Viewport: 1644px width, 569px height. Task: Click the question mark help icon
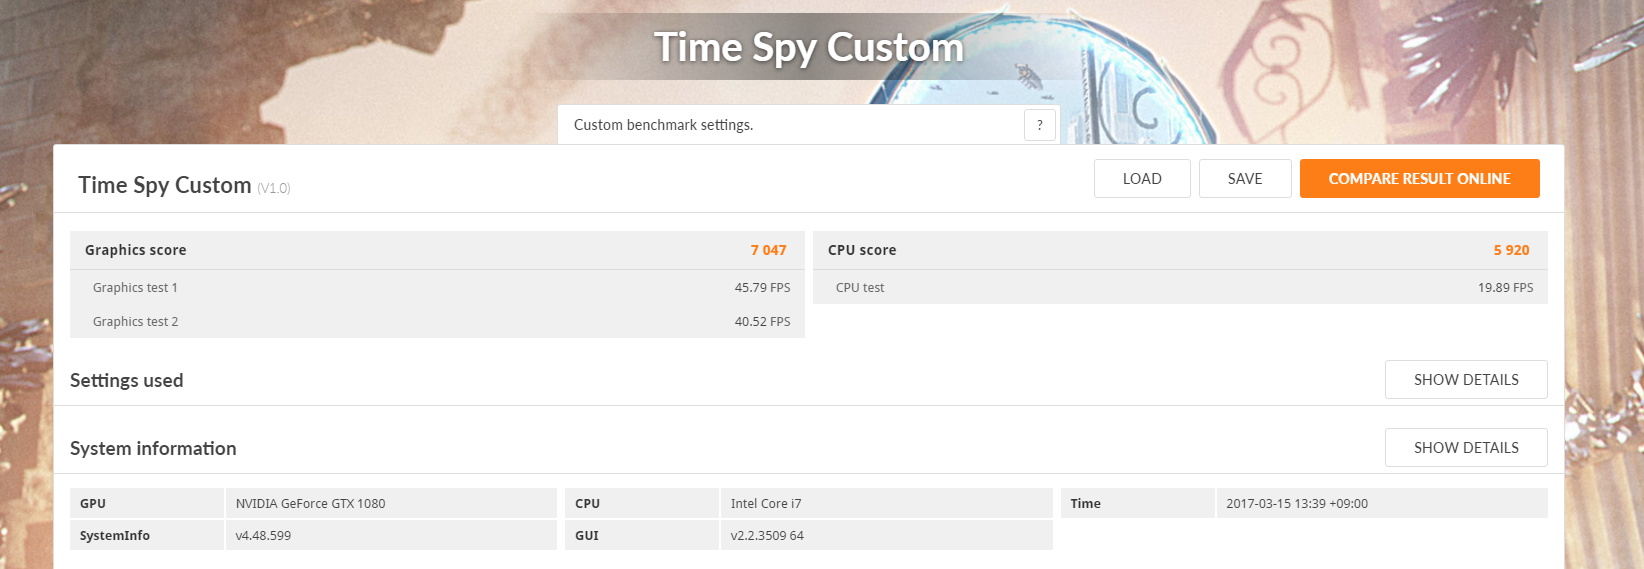pyautogui.click(x=1040, y=125)
